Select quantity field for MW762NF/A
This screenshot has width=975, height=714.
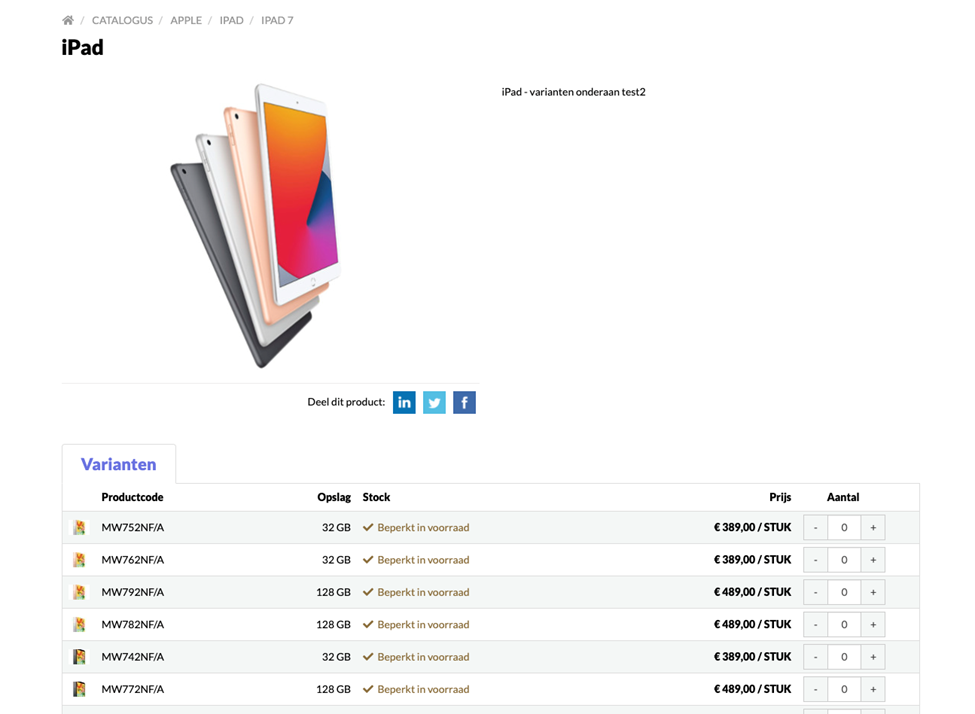click(844, 560)
